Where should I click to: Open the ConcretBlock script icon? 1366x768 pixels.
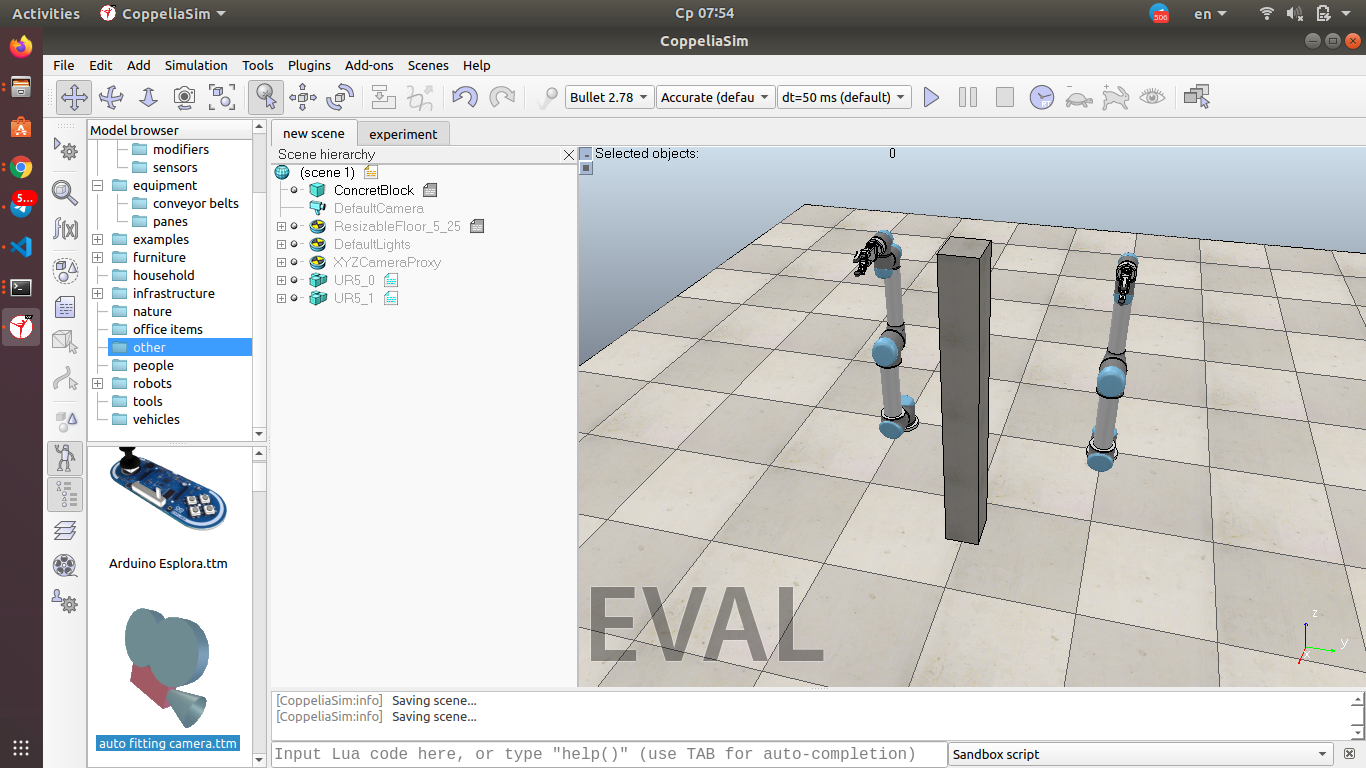point(430,190)
